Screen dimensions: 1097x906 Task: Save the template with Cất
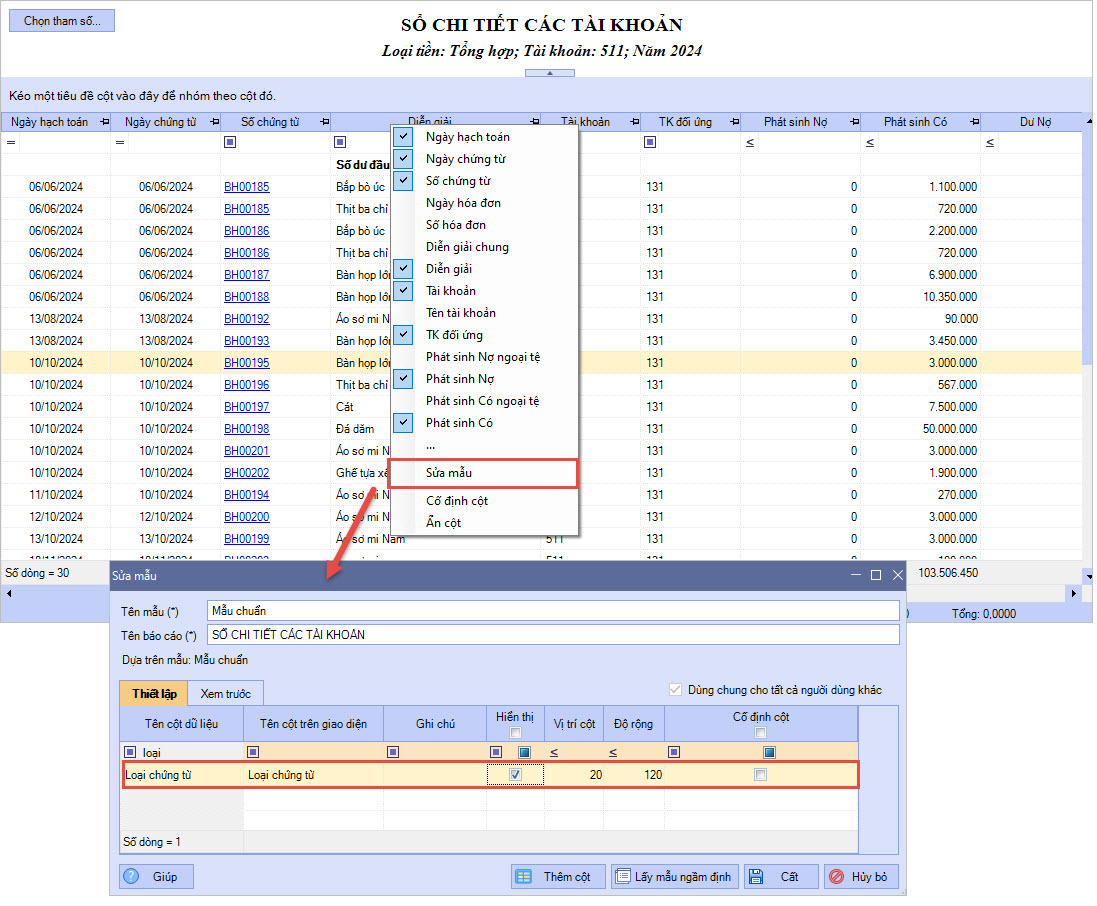[780, 877]
